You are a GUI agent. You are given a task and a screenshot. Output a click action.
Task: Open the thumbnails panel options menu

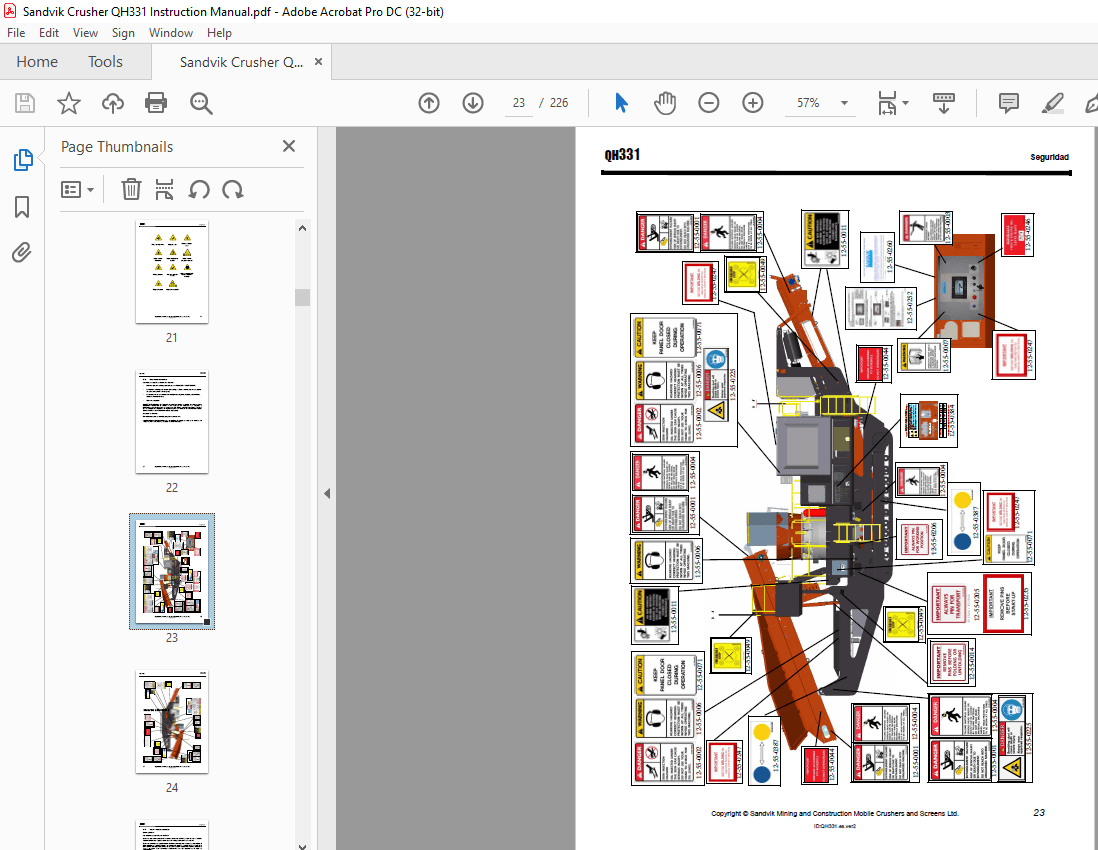click(x=78, y=189)
